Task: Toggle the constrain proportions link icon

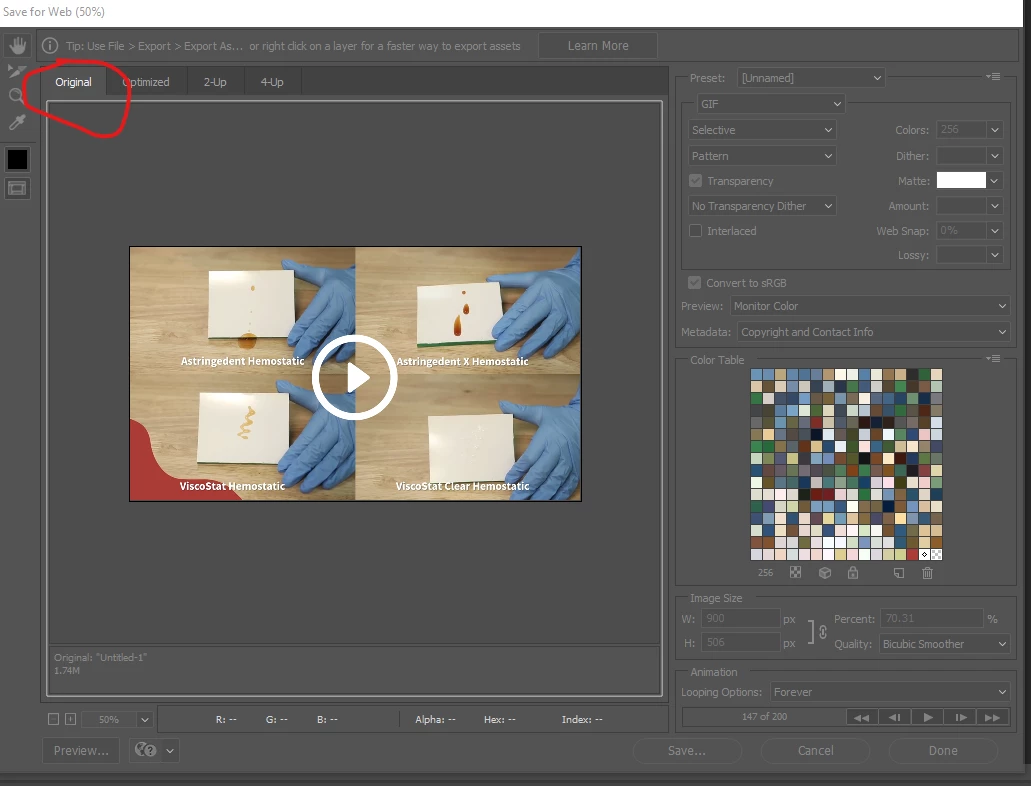Action: tap(823, 632)
